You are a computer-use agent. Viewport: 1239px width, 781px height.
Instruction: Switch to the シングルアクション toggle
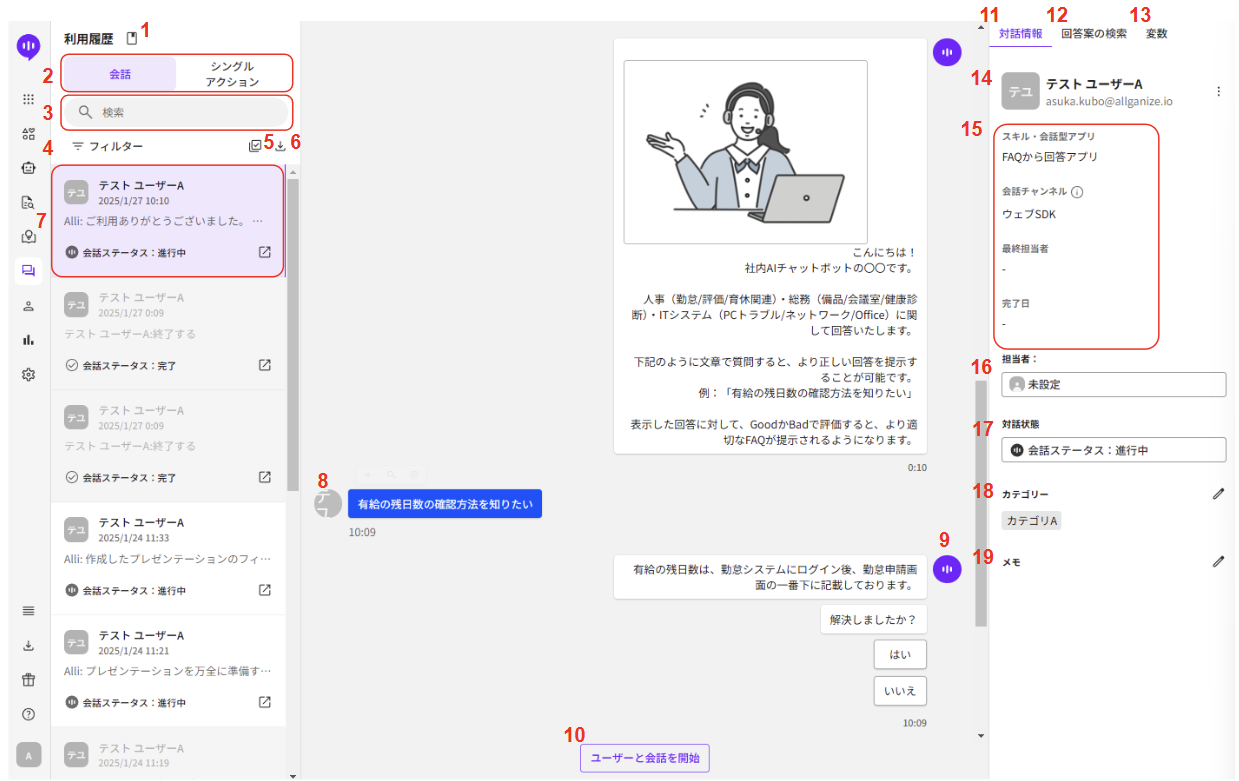232,74
